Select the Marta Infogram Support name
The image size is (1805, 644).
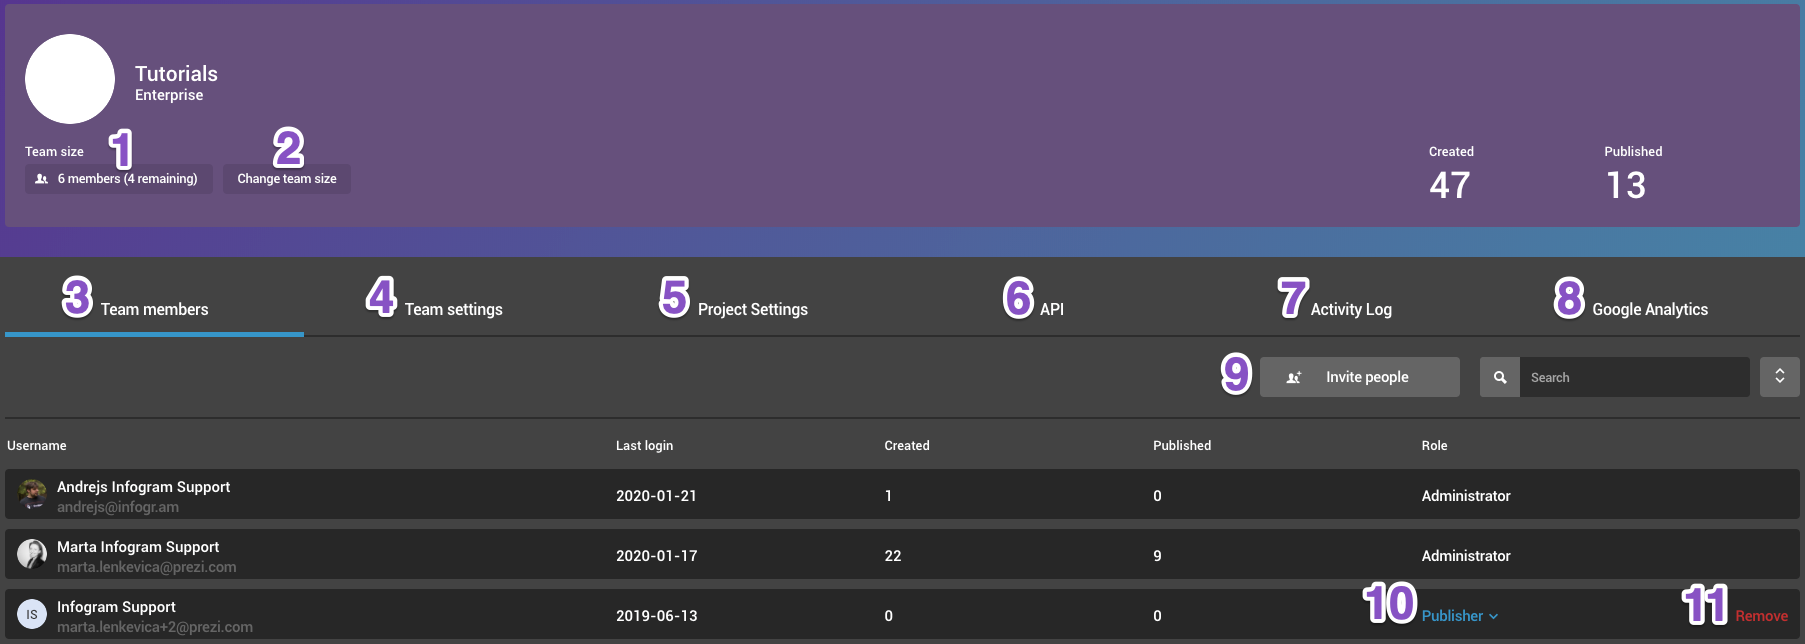(x=138, y=547)
